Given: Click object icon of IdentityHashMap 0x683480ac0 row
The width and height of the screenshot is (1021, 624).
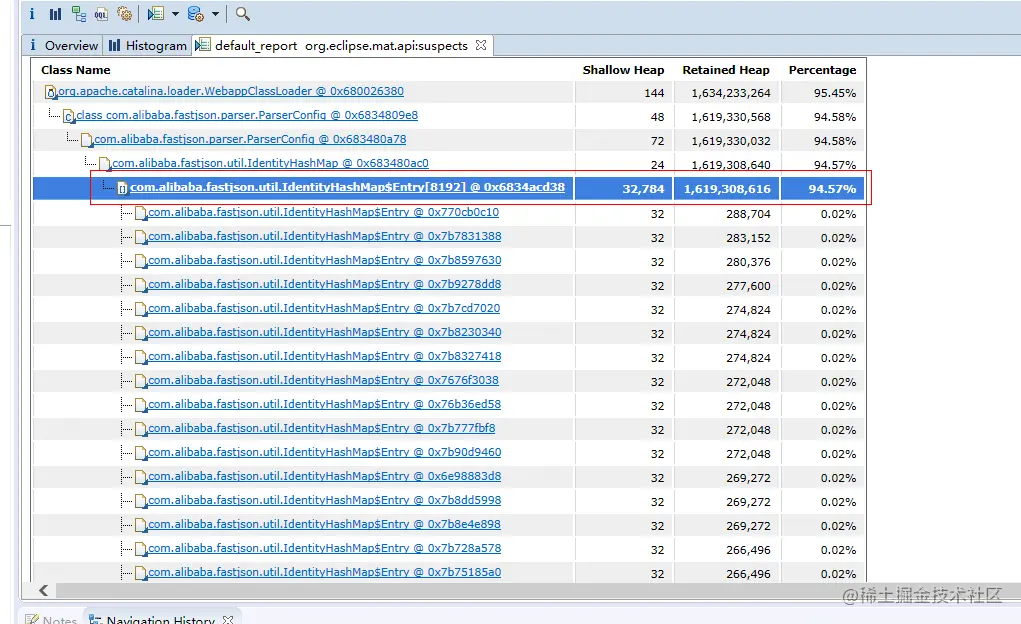Looking at the screenshot, I should click(105, 165).
